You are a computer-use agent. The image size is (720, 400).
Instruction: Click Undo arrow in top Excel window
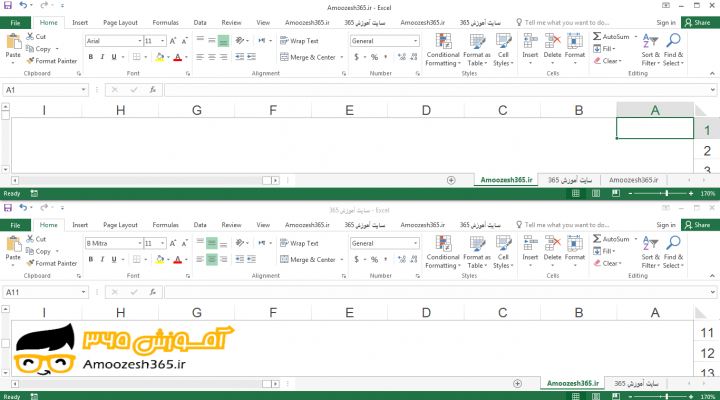pyautogui.click(x=23, y=6)
